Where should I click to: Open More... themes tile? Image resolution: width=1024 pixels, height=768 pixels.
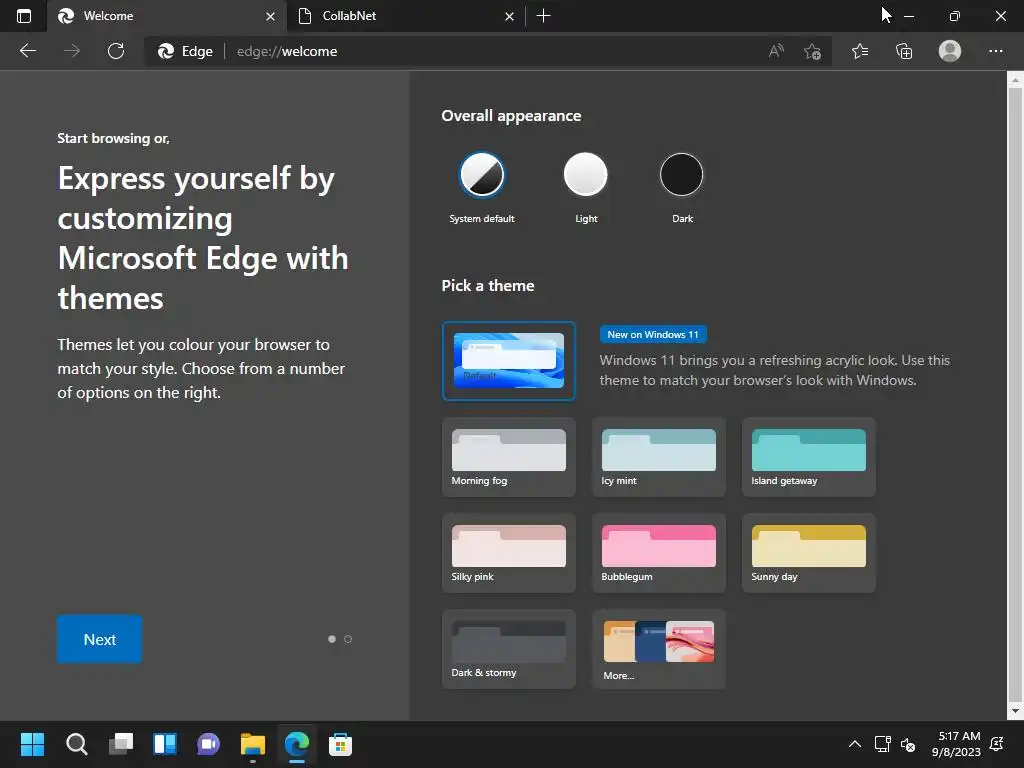tap(658, 649)
